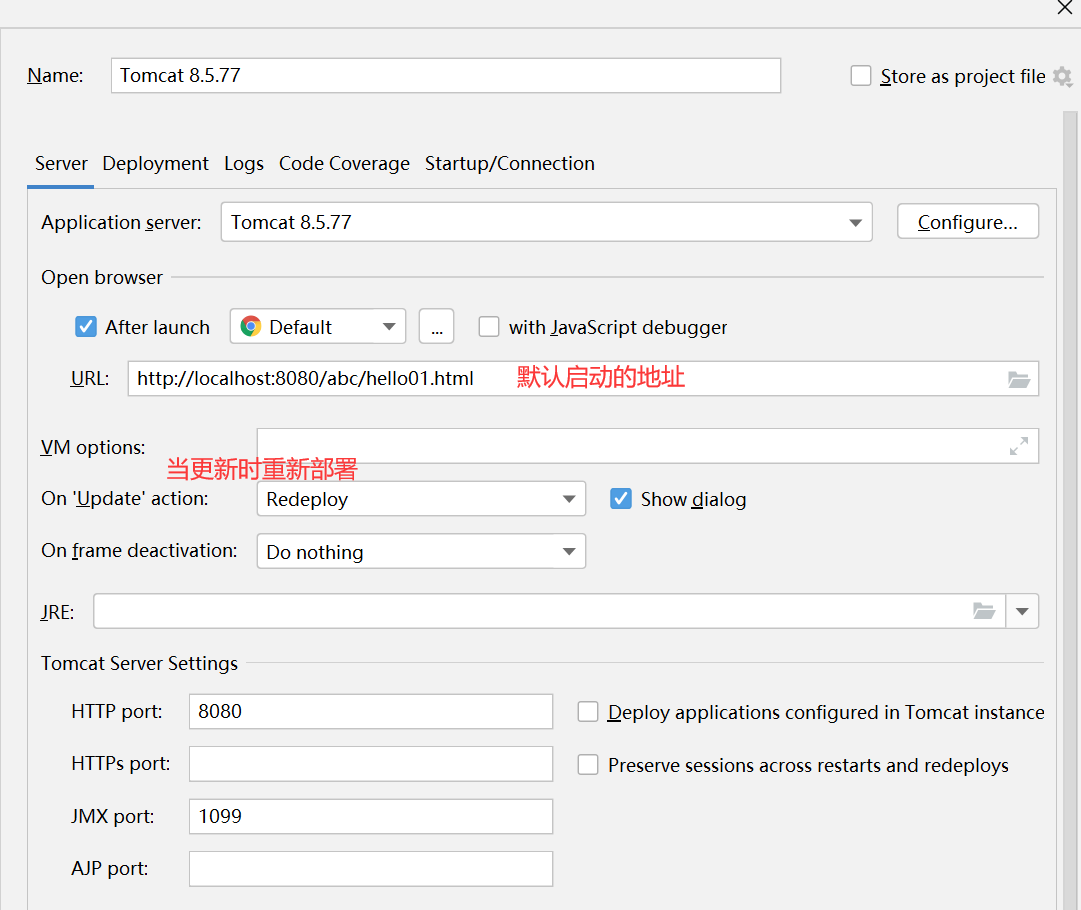
Task: Open the JRE dropdown arrow
Action: click(x=1022, y=611)
